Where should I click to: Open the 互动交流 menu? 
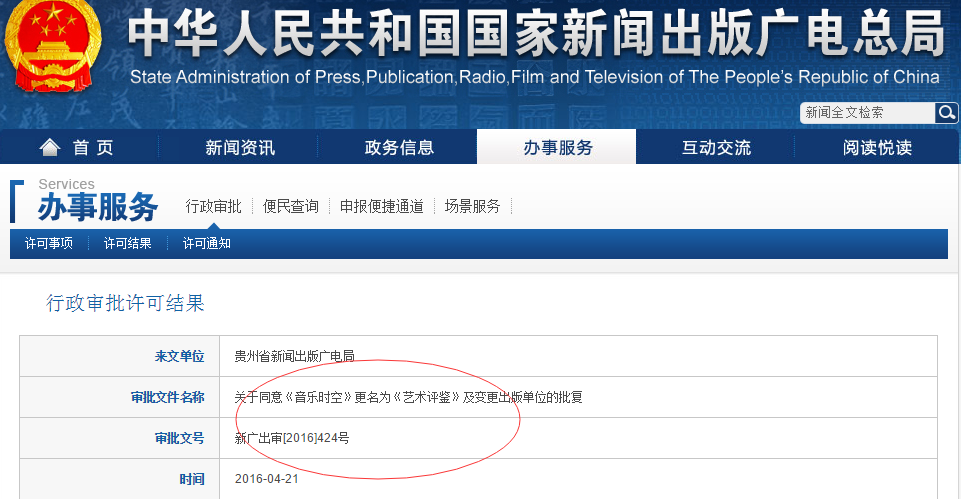coord(716,147)
